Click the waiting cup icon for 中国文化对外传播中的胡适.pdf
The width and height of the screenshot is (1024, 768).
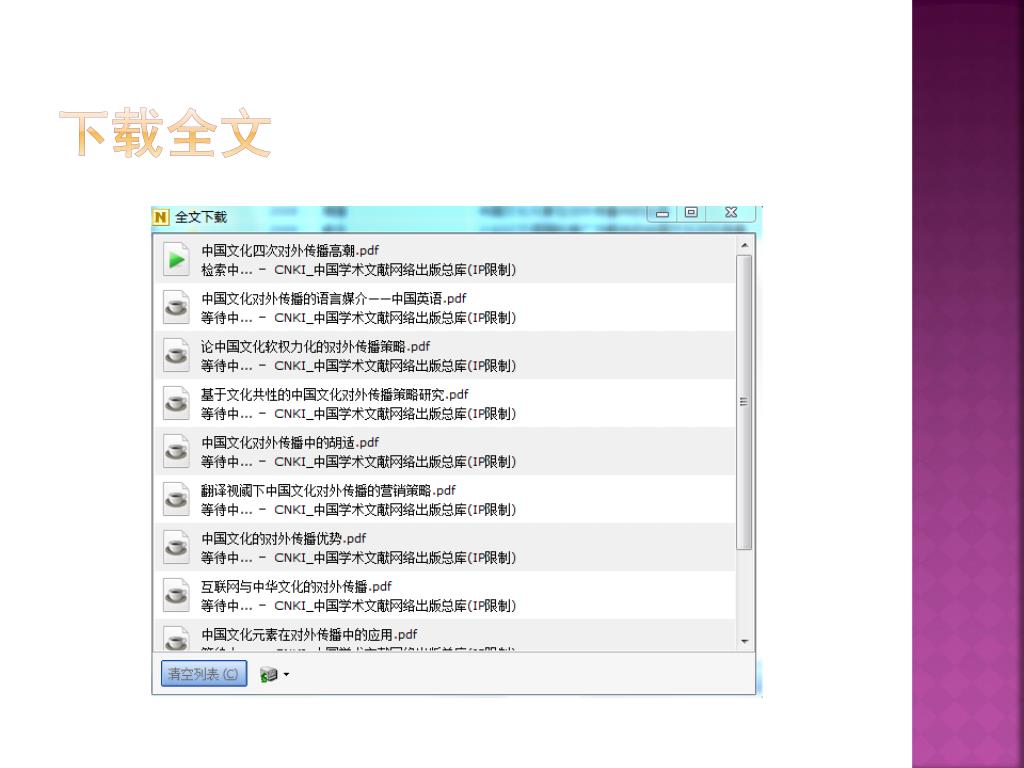(176, 451)
